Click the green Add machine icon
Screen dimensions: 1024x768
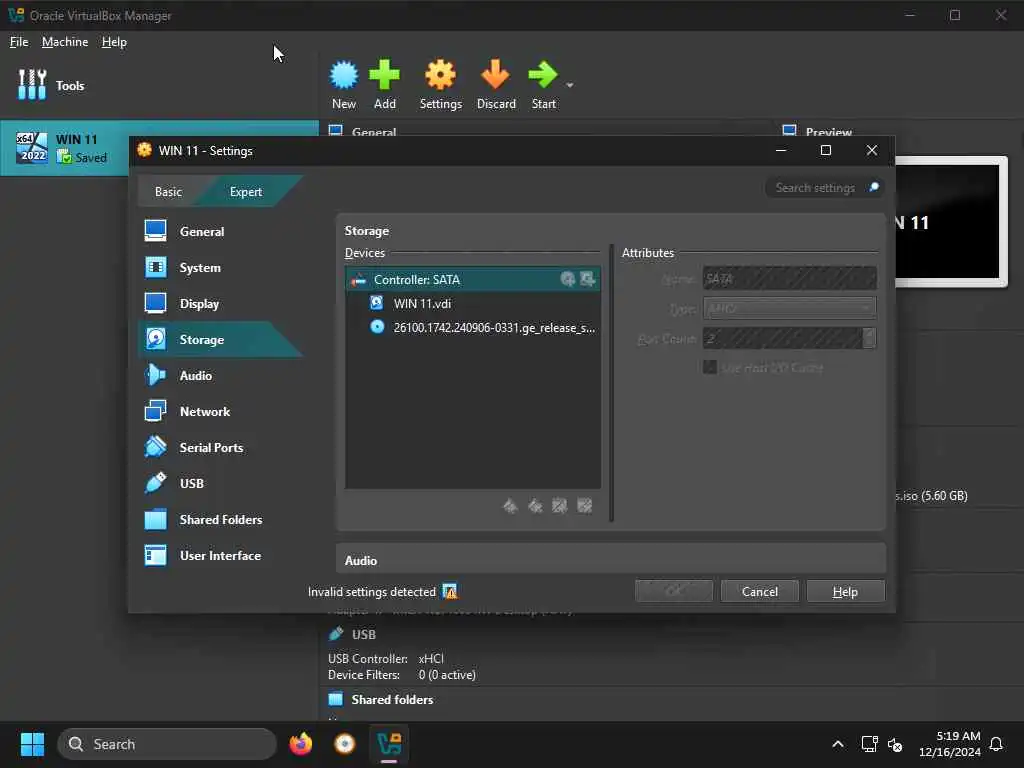tap(384, 75)
